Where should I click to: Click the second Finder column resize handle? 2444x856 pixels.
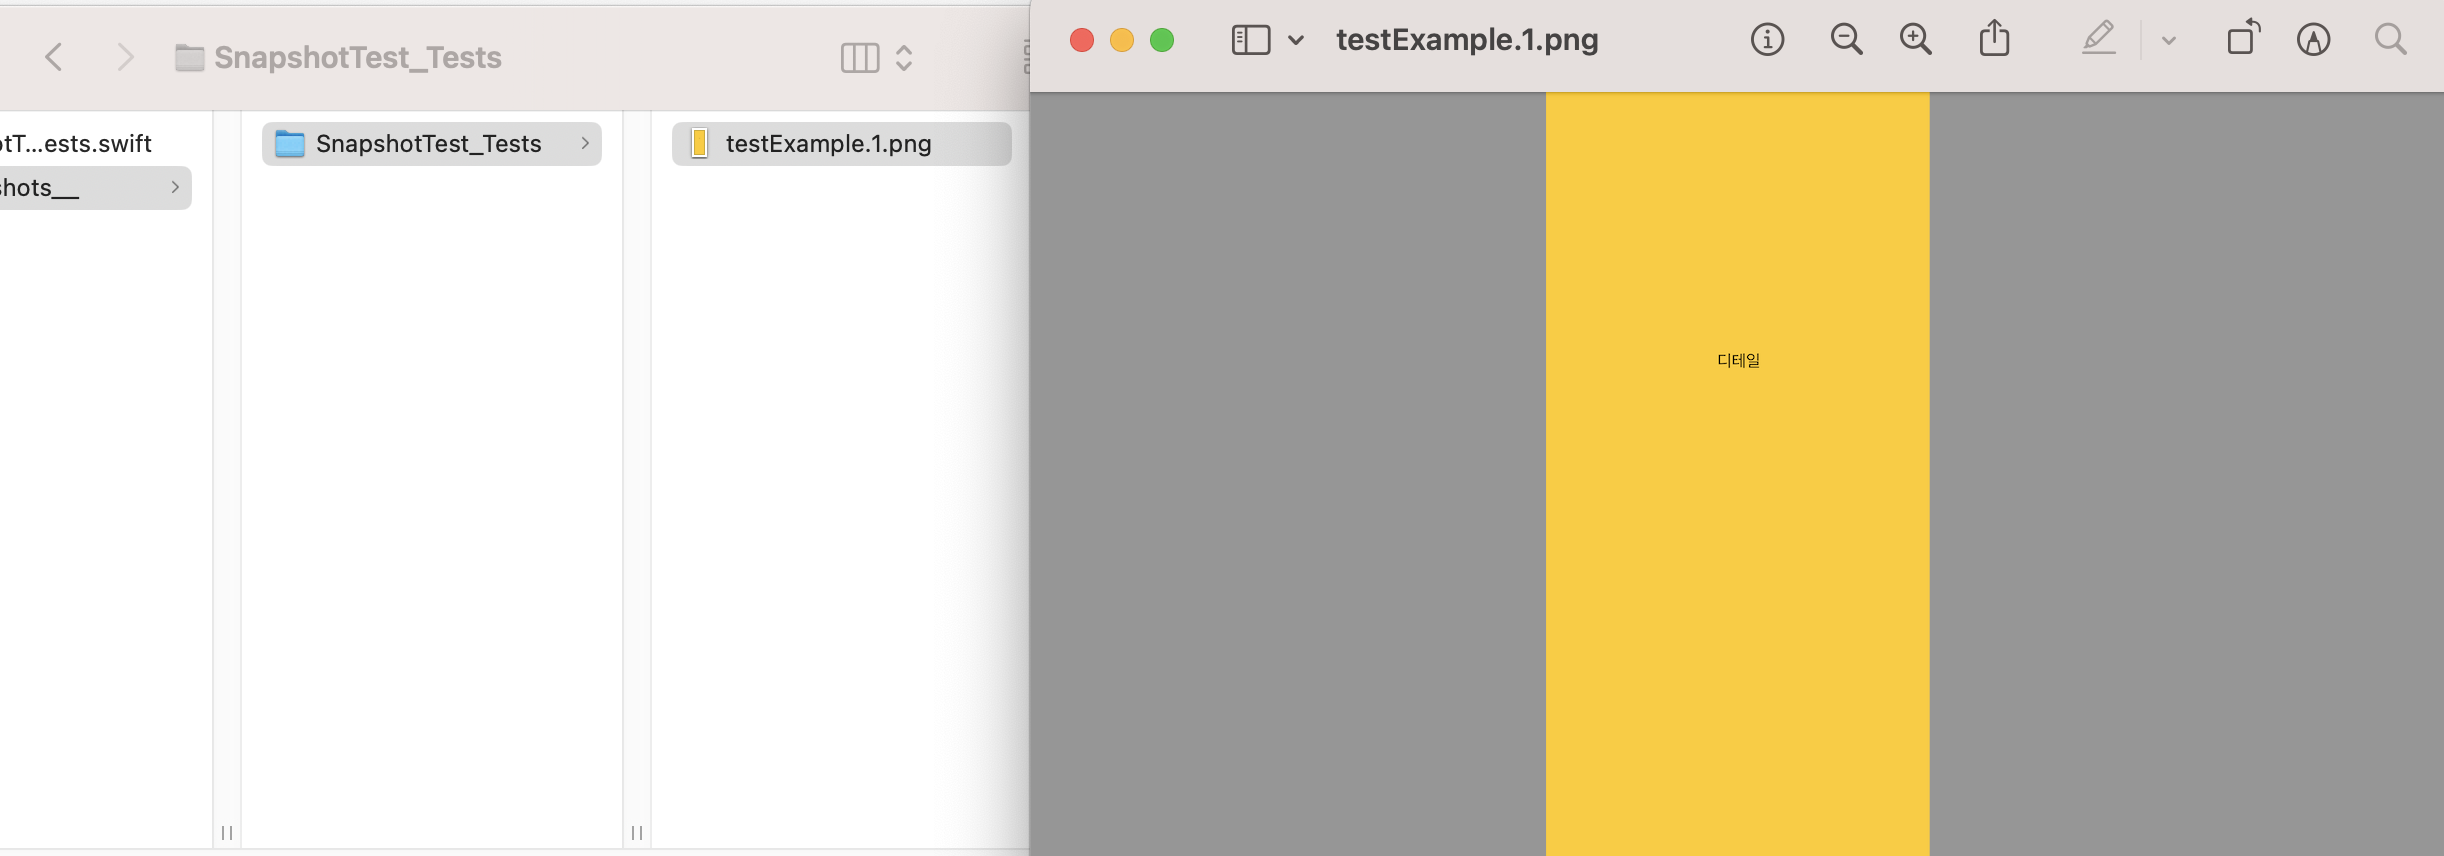pos(637,833)
